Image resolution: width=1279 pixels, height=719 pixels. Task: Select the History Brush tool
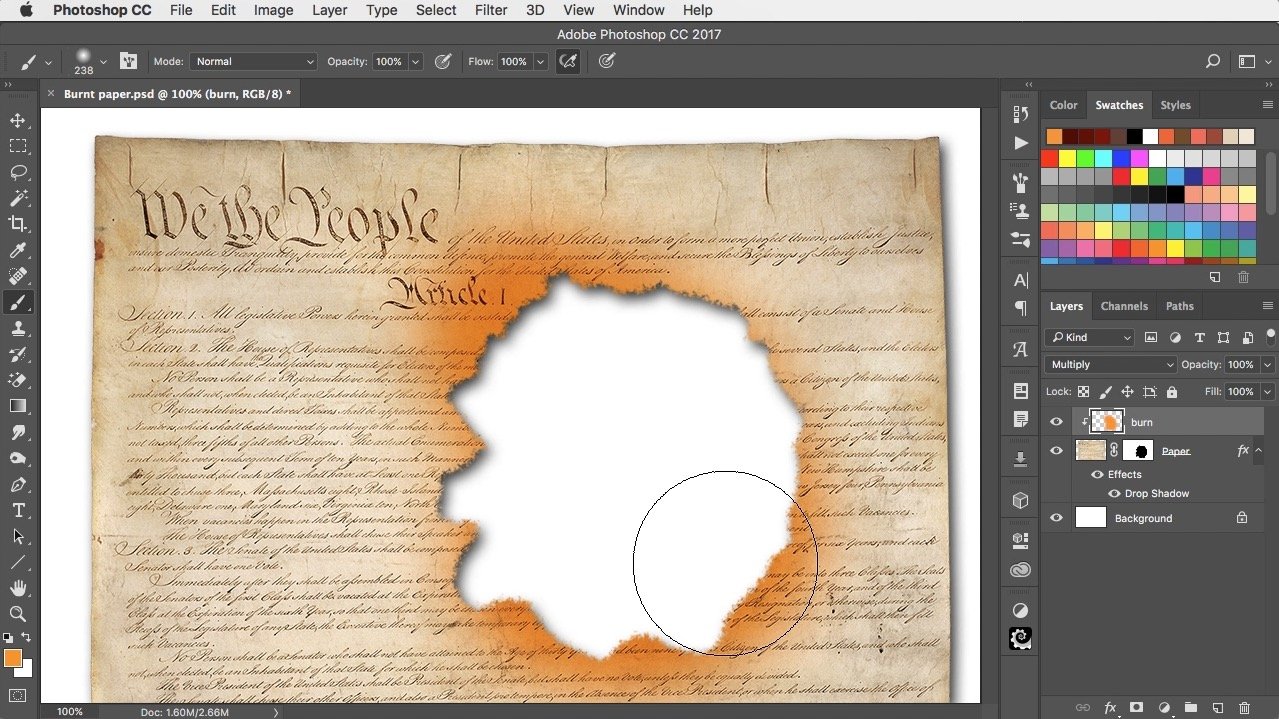pos(18,354)
